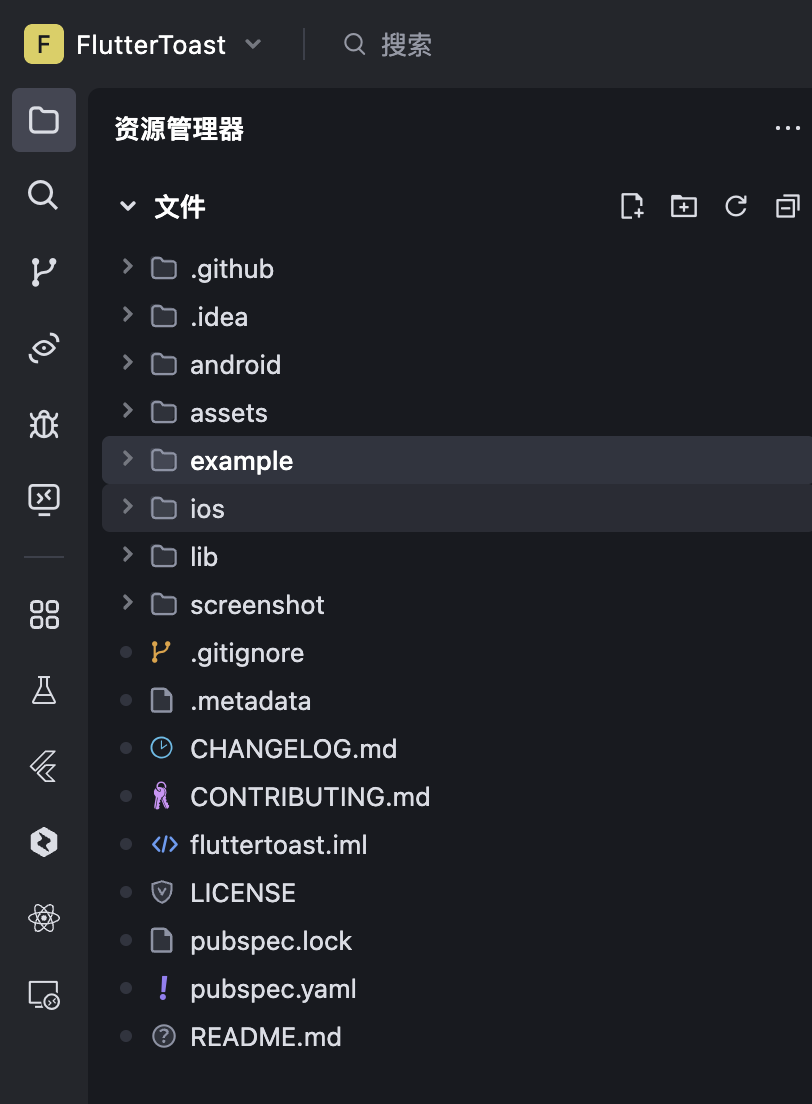Open the Search icon in activity bar

point(43,195)
